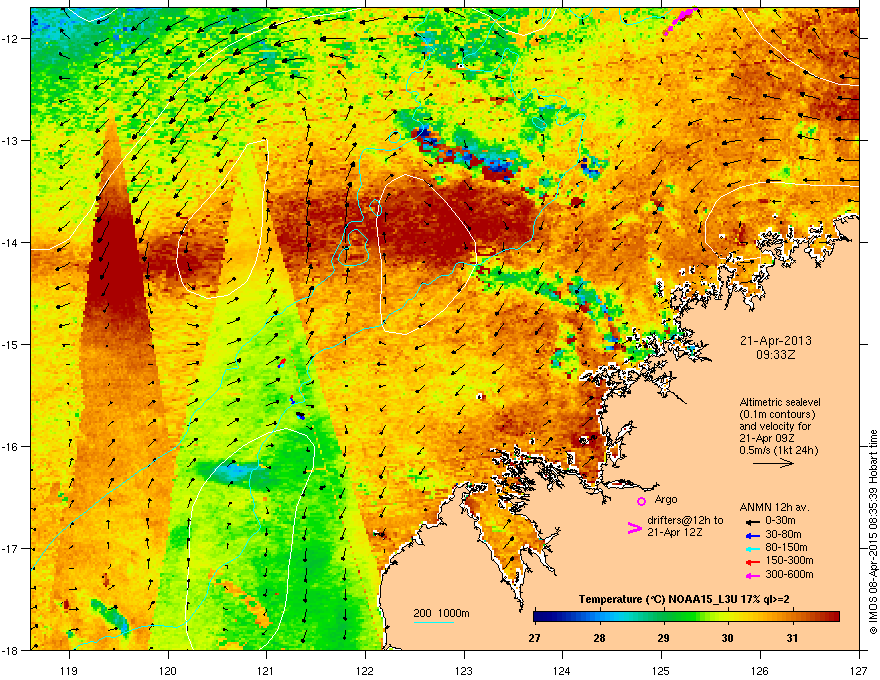The width and height of the screenshot is (880, 680).
Task: Click the 0.5m/s velocity scale arrow
Action: click(x=773, y=463)
